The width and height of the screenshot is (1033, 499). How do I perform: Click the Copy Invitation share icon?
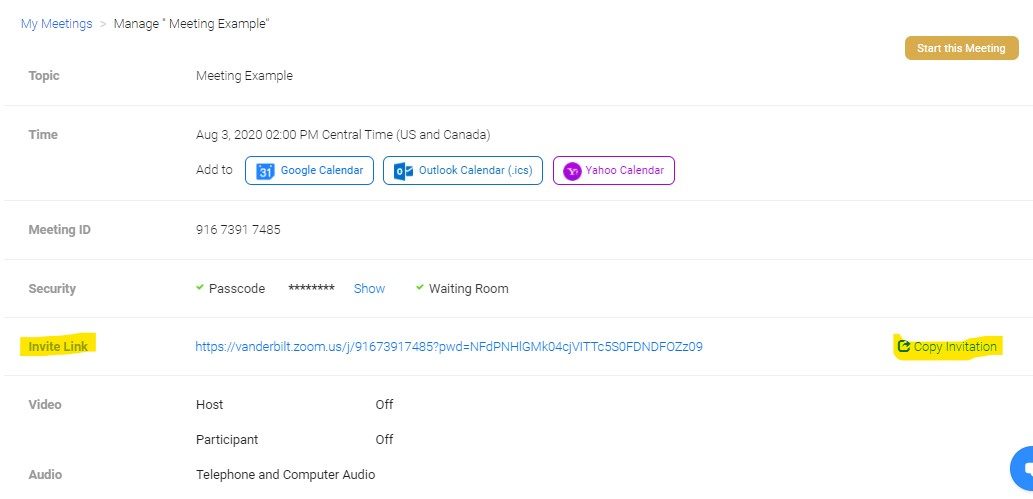pyautogui.click(x=904, y=347)
